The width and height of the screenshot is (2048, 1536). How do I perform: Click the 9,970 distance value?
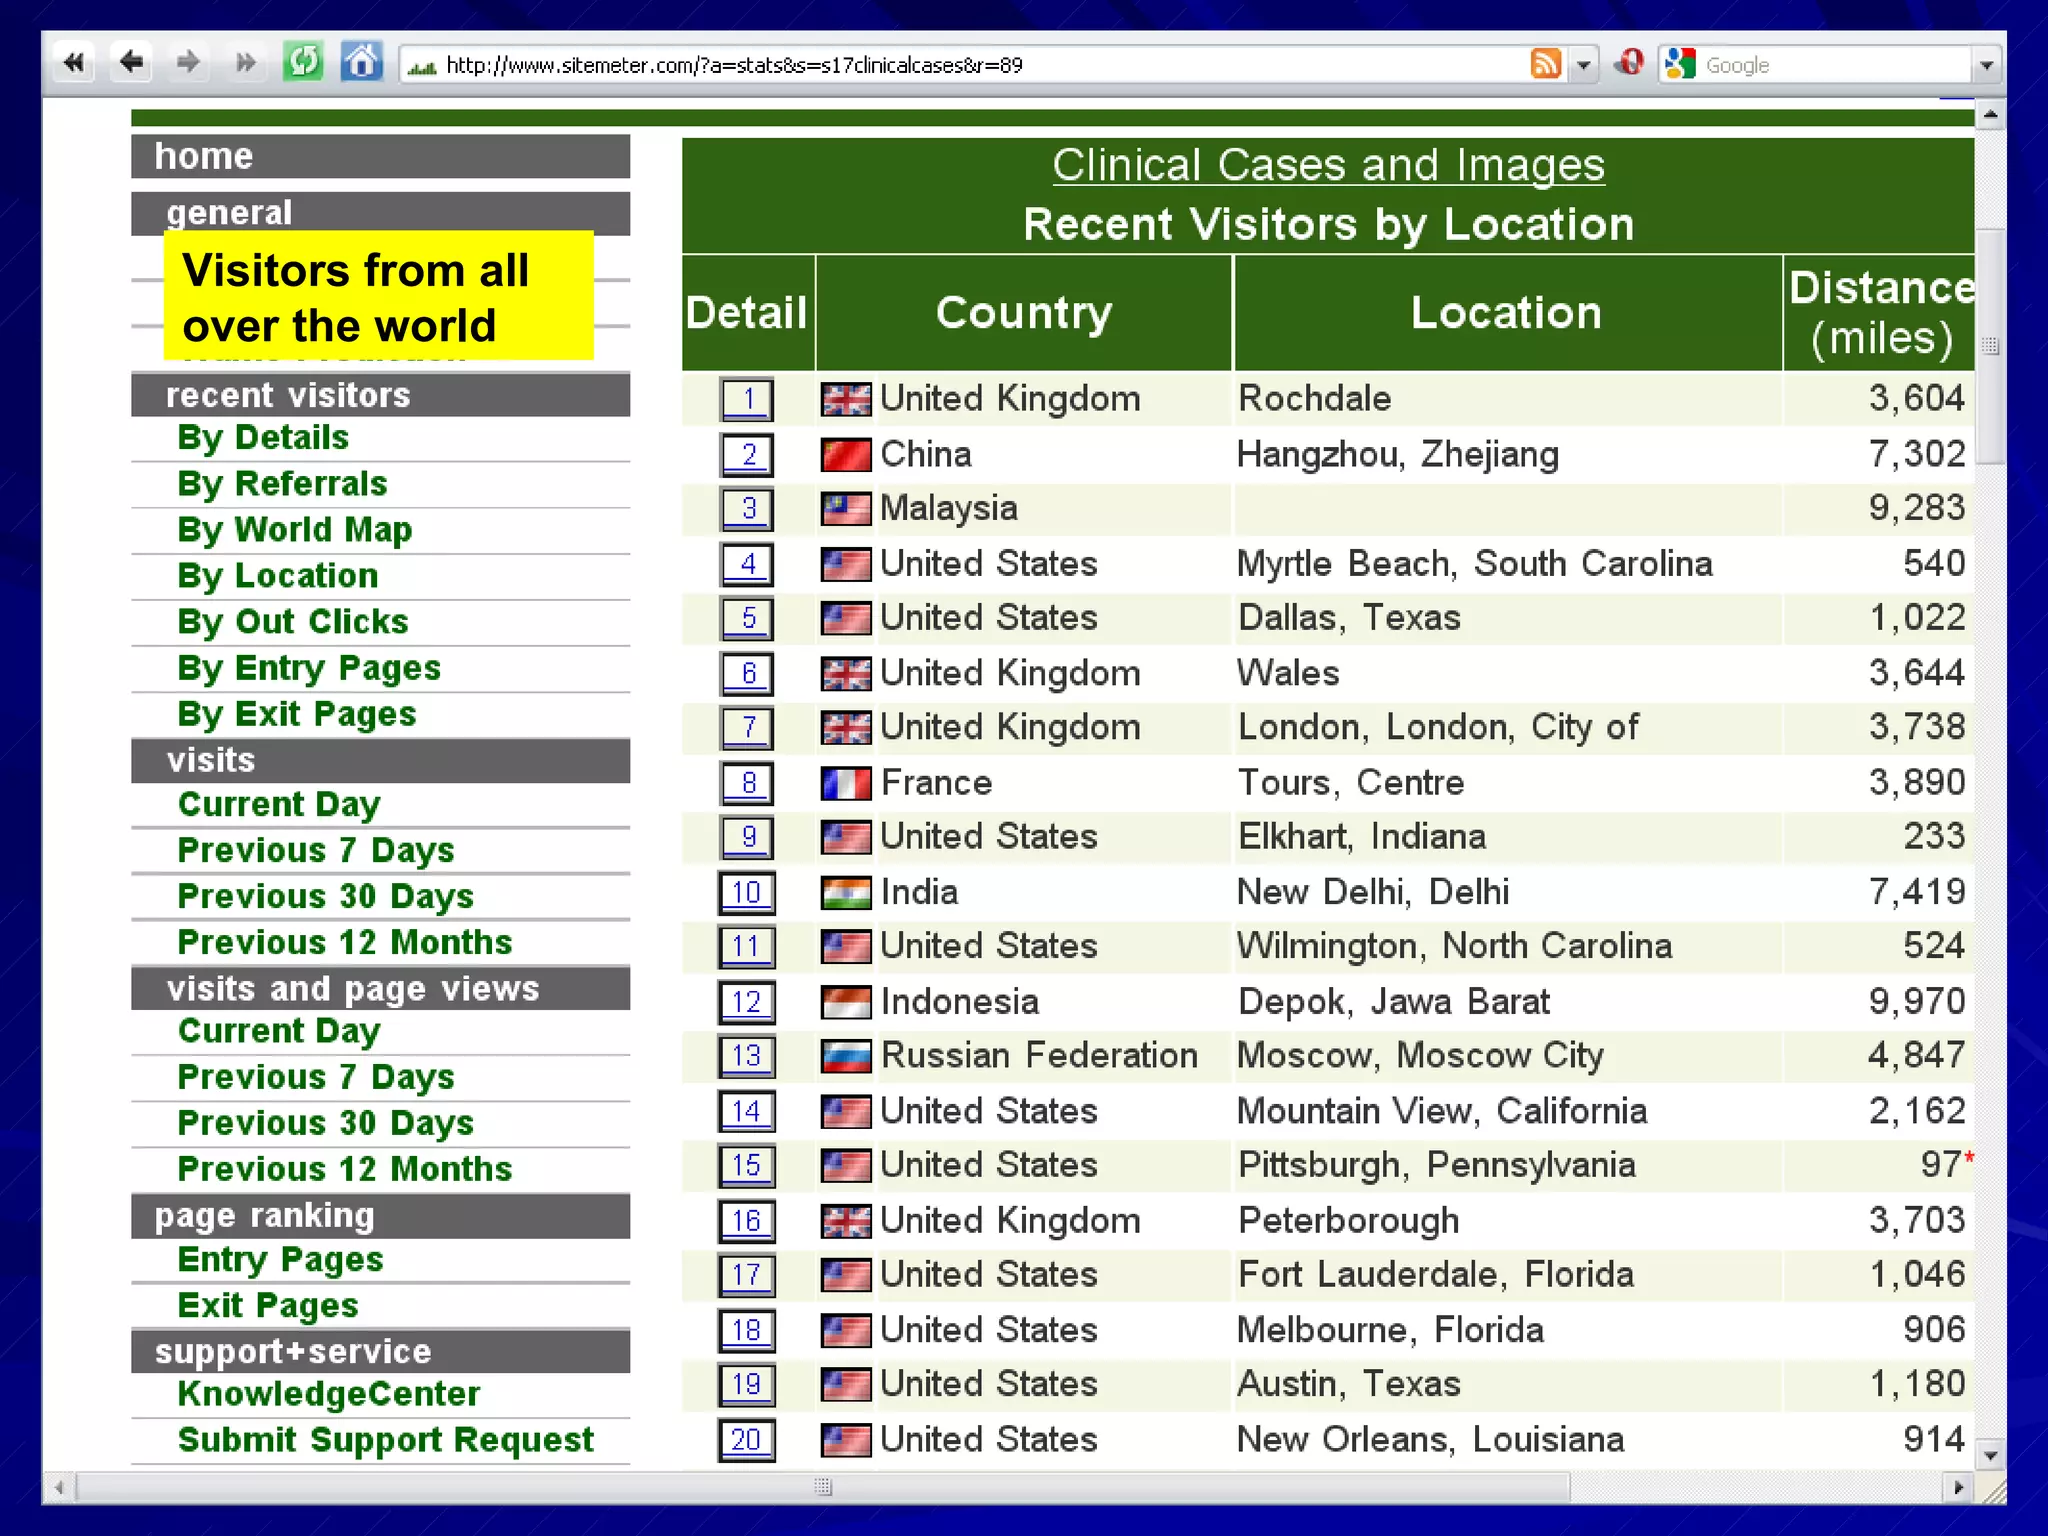(x=1917, y=1001)
